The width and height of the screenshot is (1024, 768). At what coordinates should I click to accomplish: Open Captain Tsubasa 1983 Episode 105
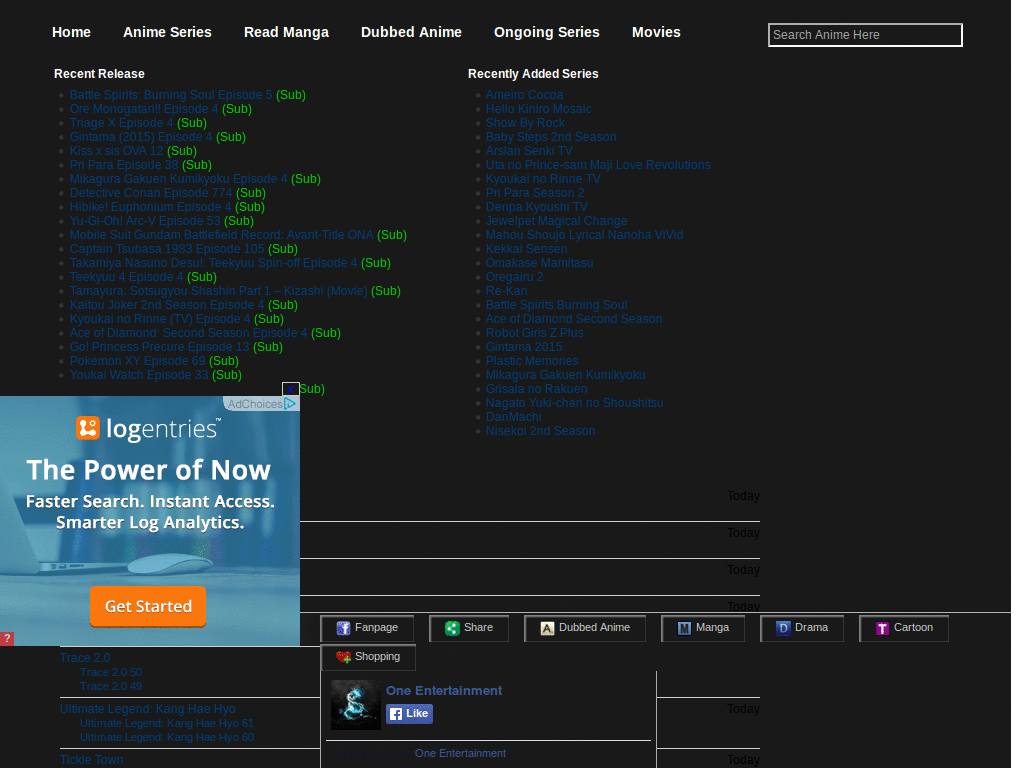point(167,249)
